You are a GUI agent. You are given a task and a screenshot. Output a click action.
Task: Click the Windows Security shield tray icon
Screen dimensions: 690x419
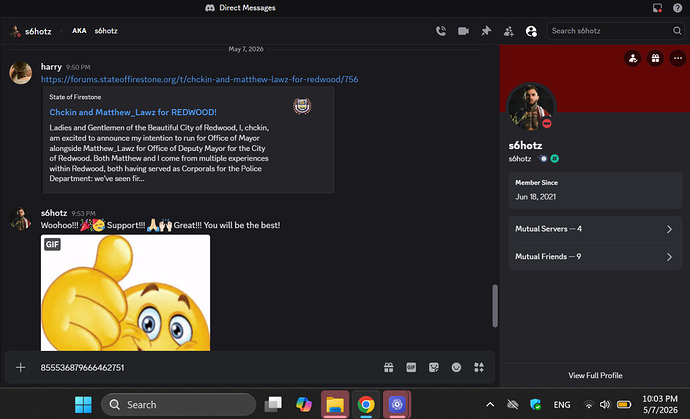coord(535,404)
